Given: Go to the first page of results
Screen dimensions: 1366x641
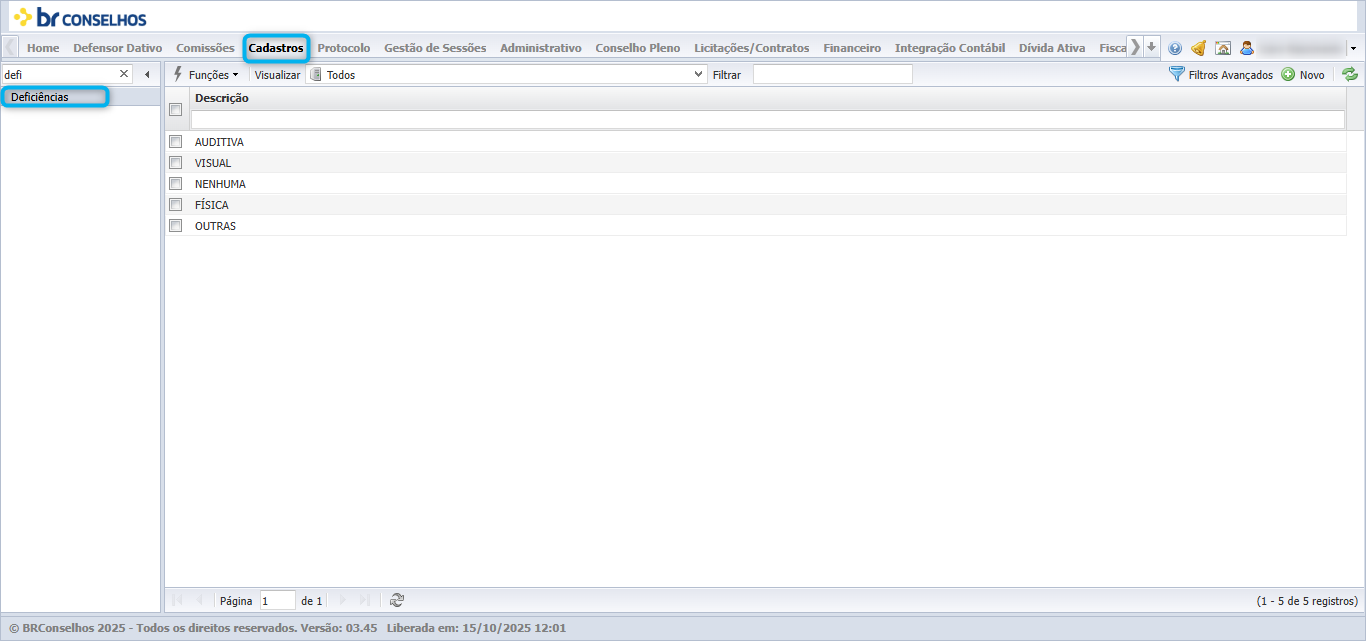Looking at the screenshot, I should pyautogui.click(x=177, y=600).
